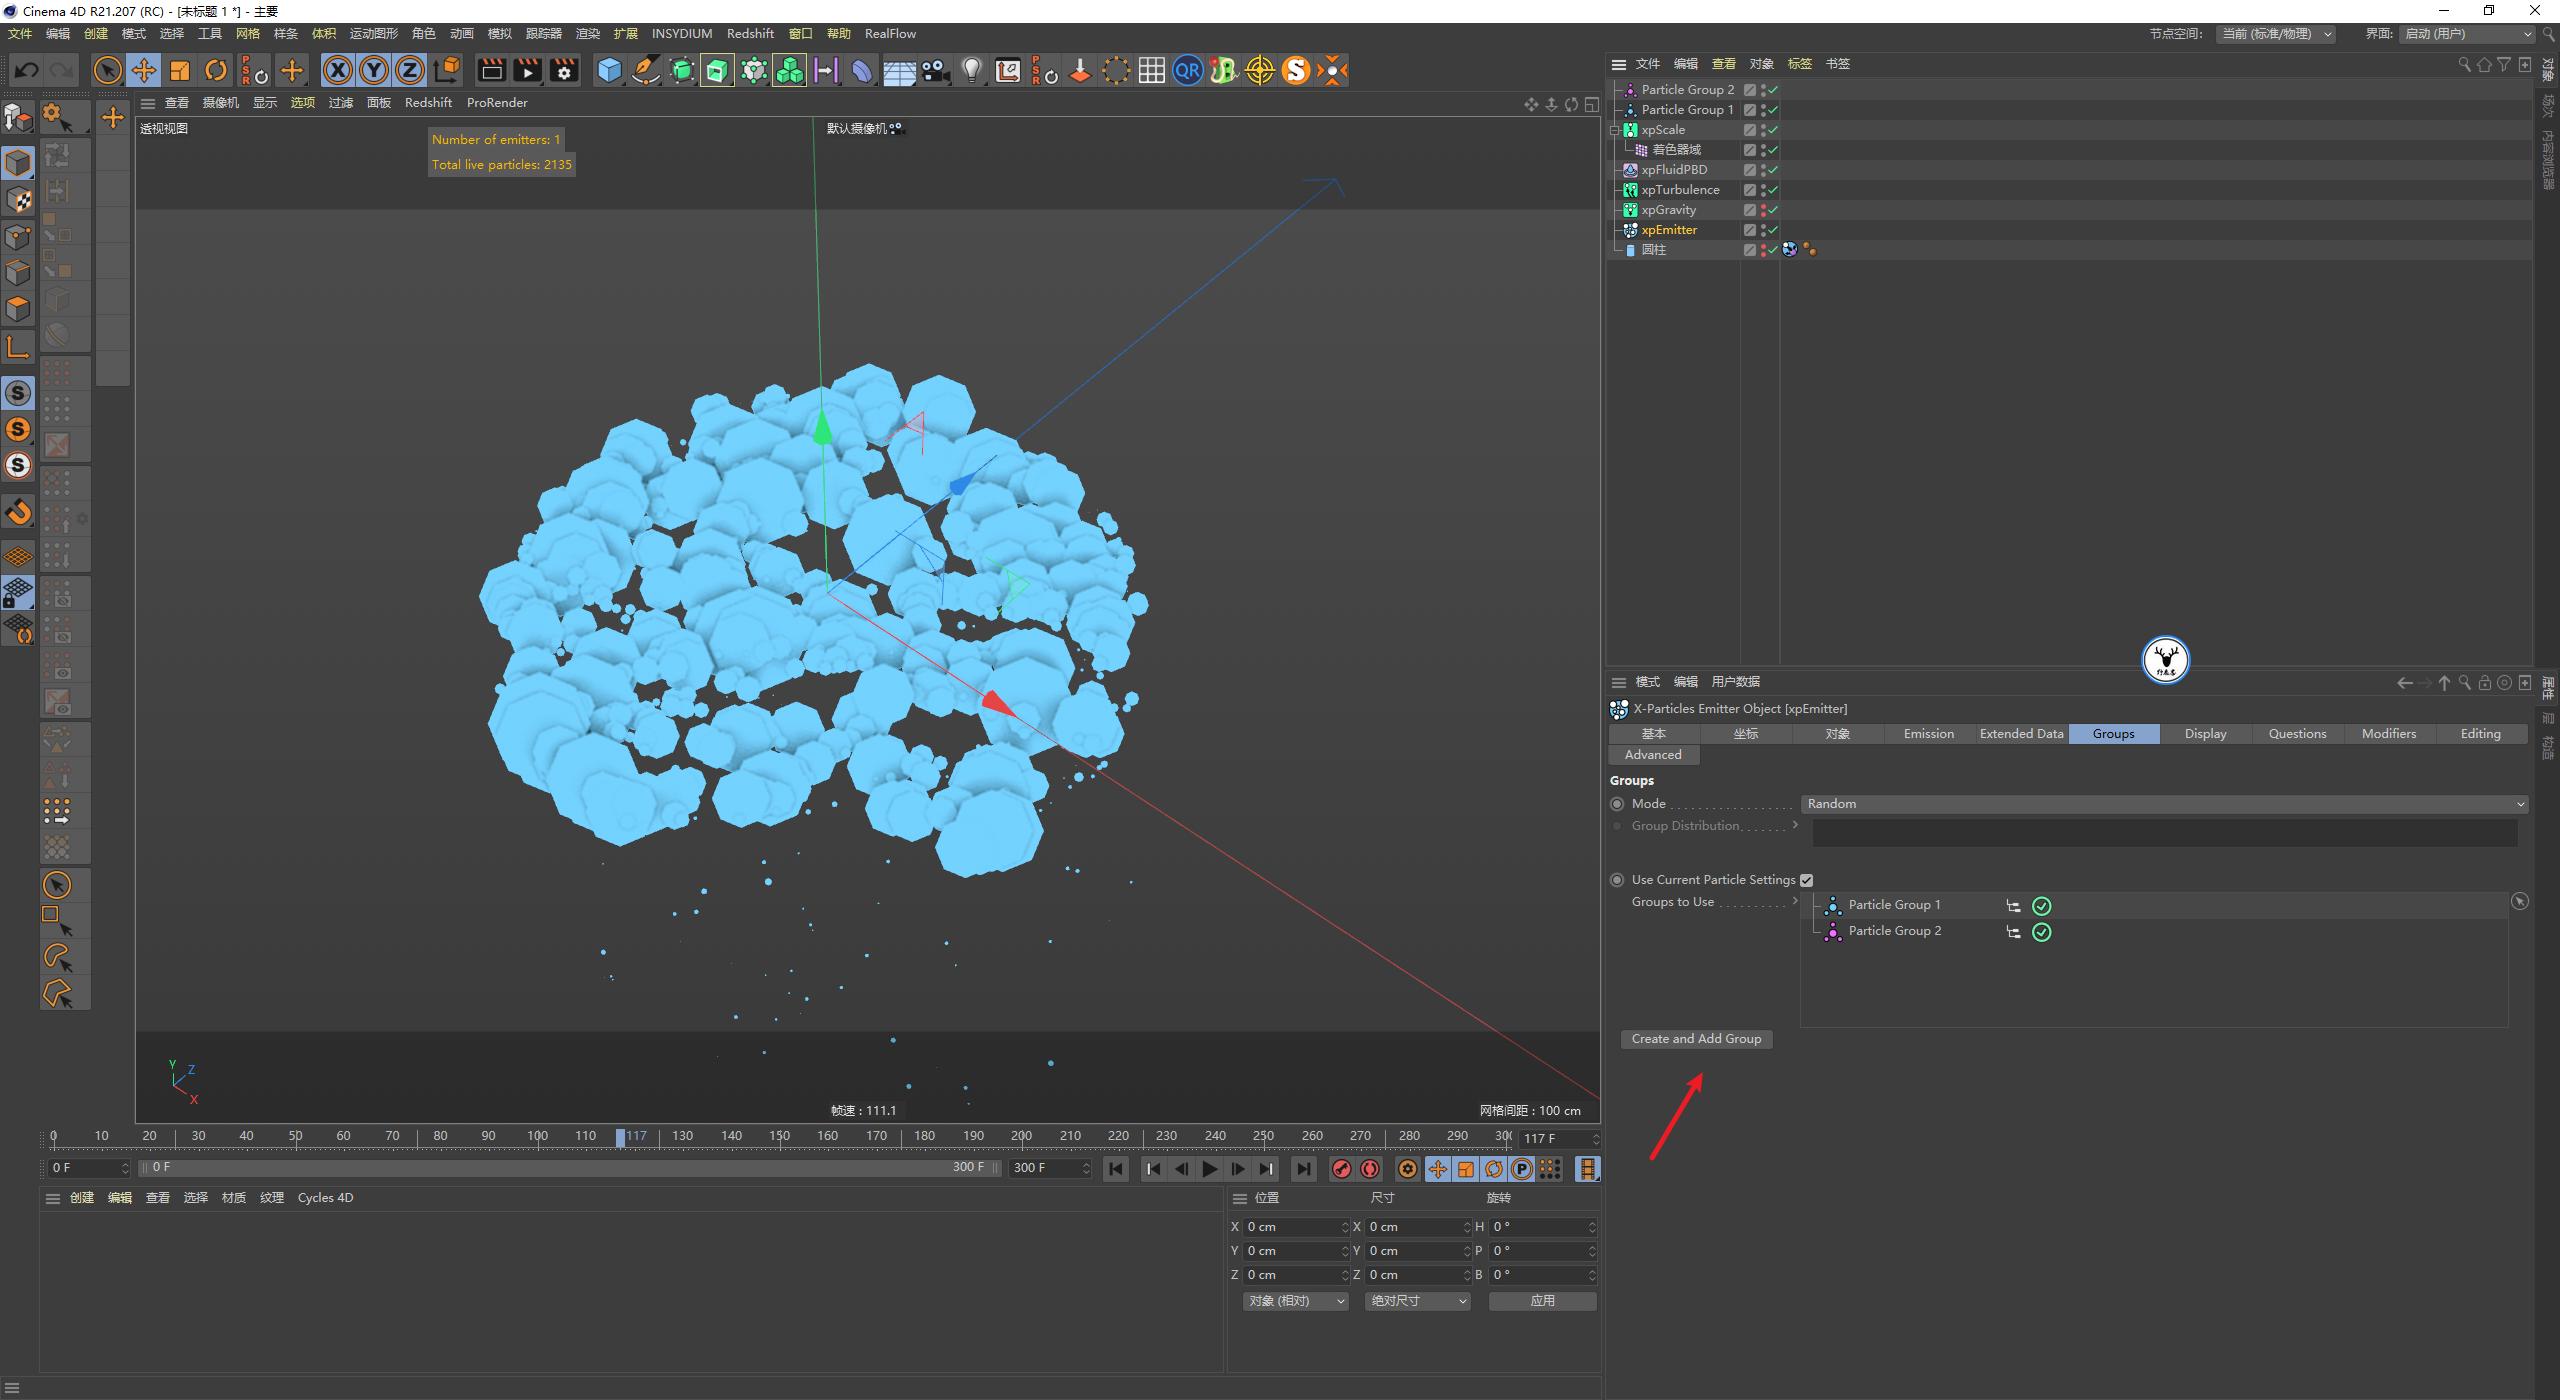Click the Camera icon in the upper toolbar
Image resolution: width=2560 pixels, height=1400 pixels.
point(935,70)
